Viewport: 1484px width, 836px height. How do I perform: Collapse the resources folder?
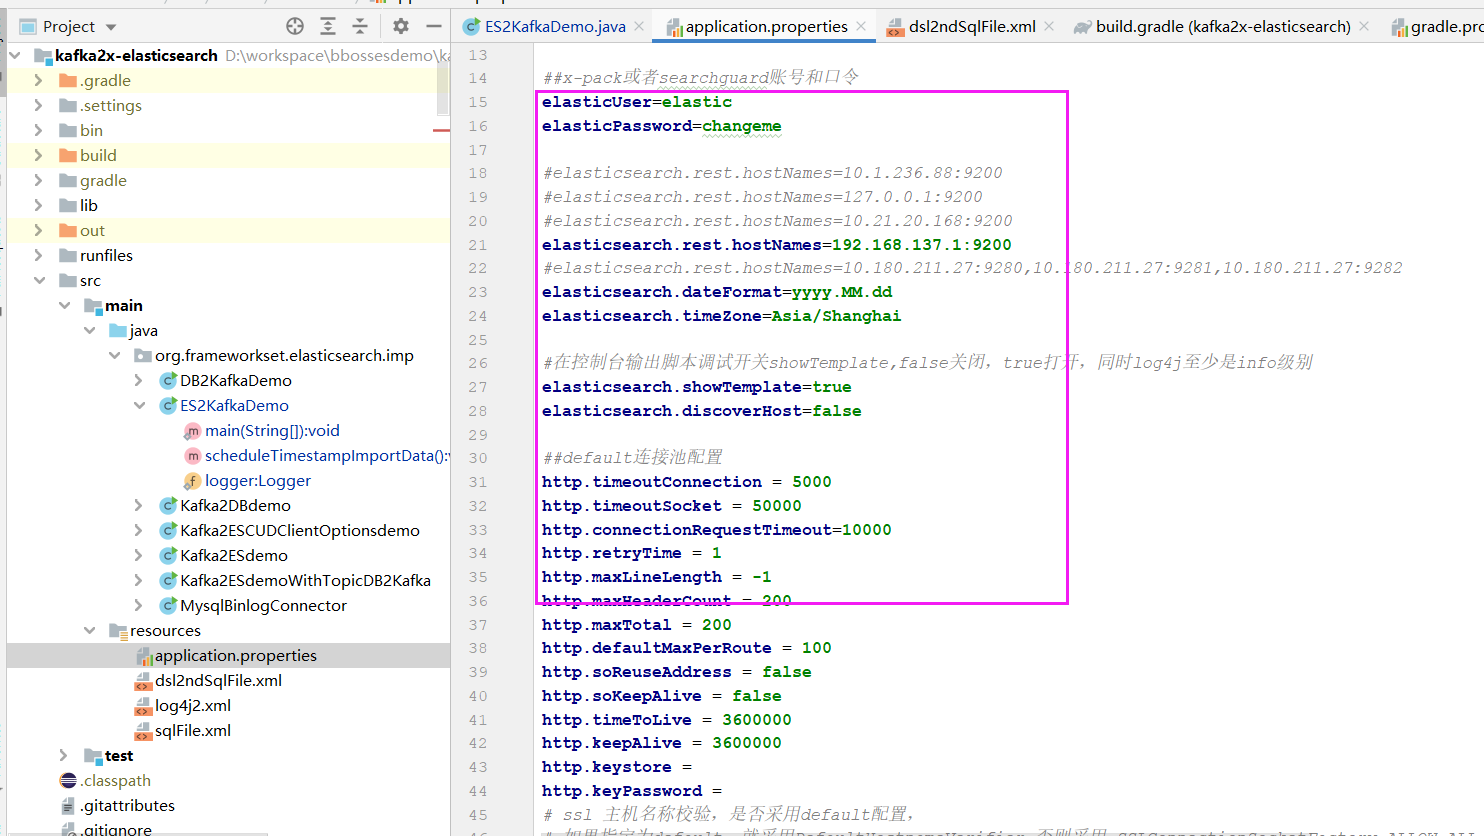click(89, 630)
